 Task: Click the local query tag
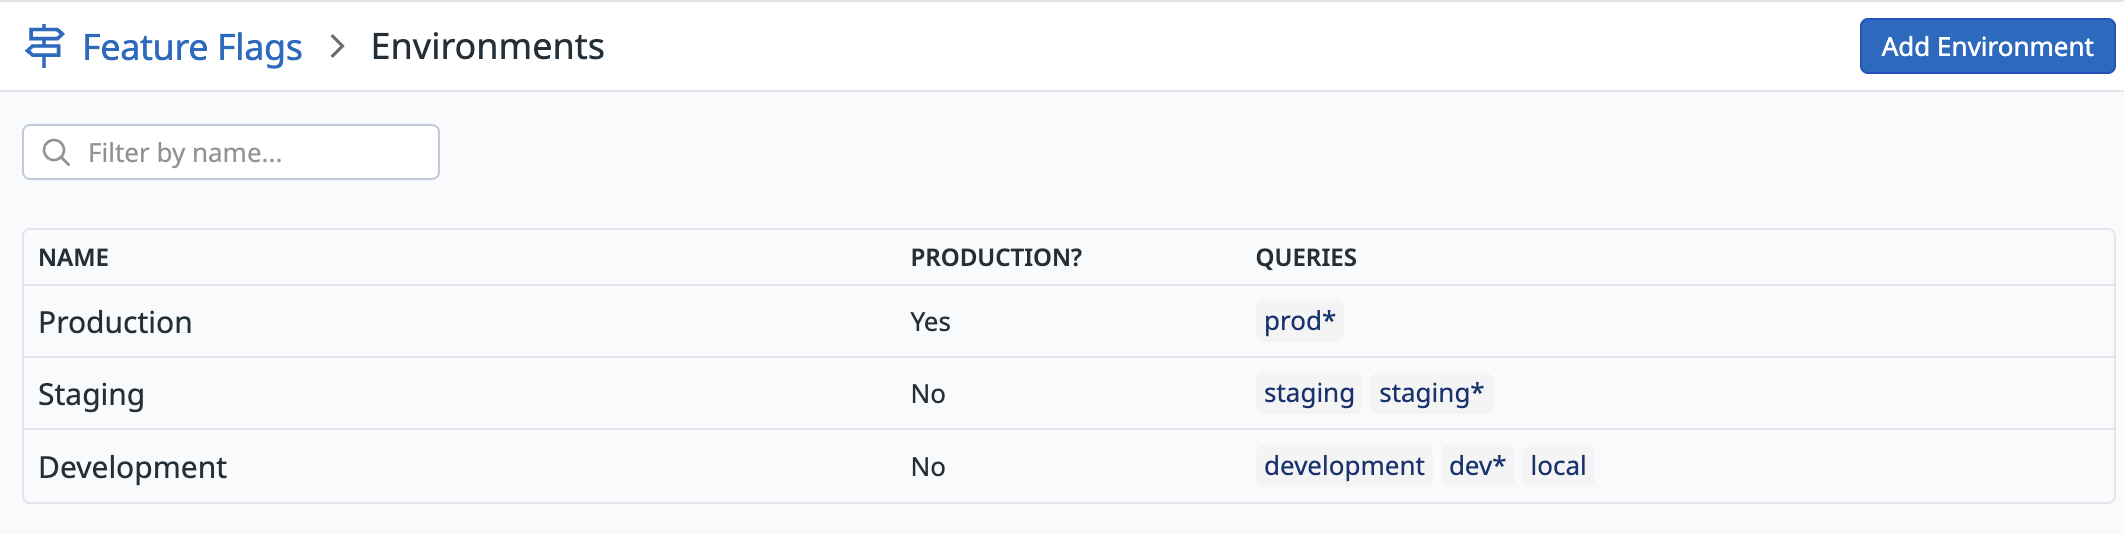[x=1558, y=466]
